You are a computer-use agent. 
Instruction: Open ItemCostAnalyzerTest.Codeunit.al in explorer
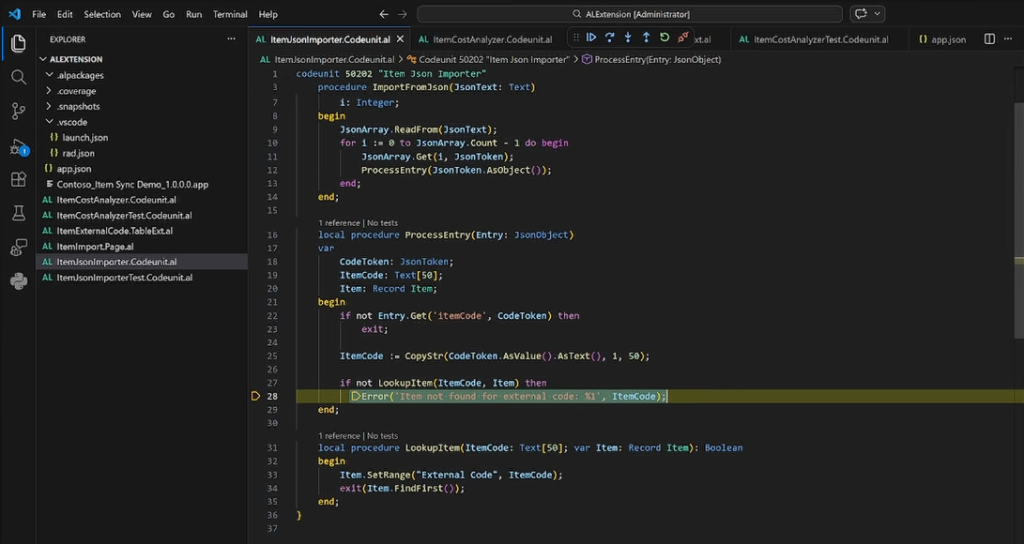[x=124, y=216]
